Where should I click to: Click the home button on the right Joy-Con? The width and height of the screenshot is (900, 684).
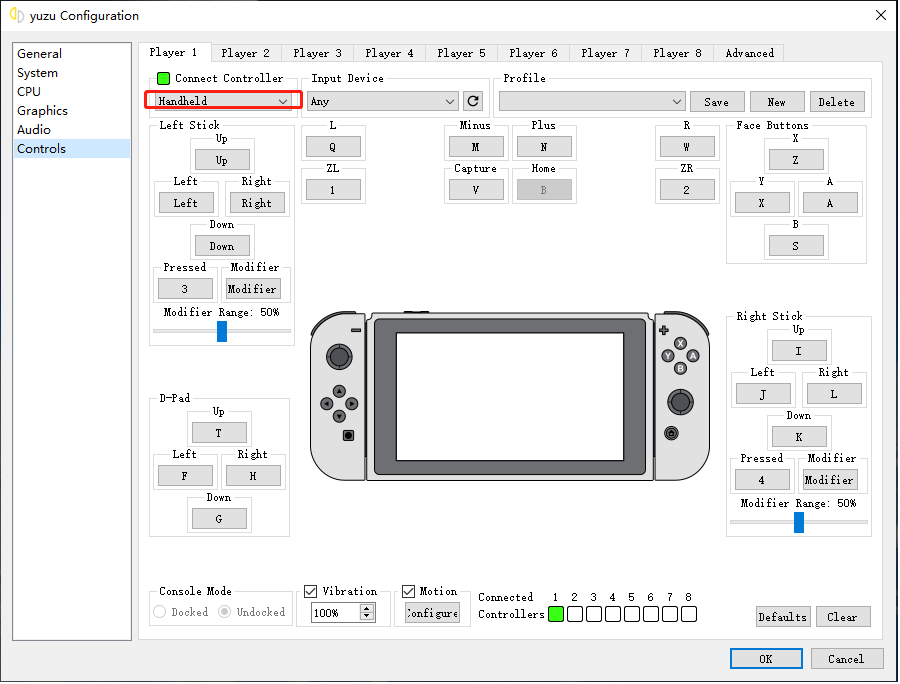pos(670,433)
